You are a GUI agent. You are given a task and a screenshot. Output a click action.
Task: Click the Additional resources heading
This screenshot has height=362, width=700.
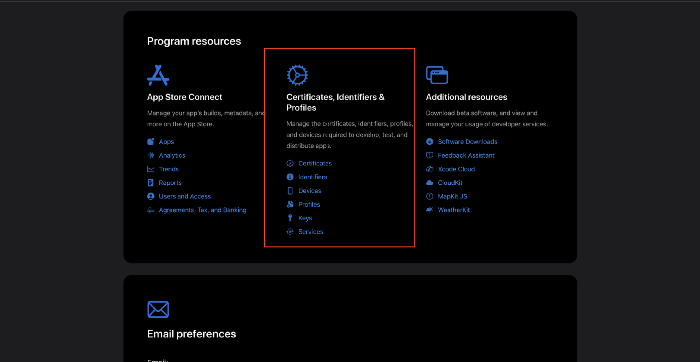click(x=467, y=97)
